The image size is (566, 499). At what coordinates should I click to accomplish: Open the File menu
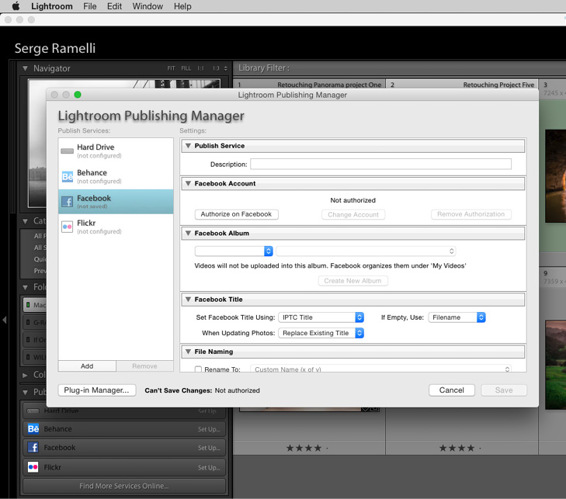pos(90,6)
